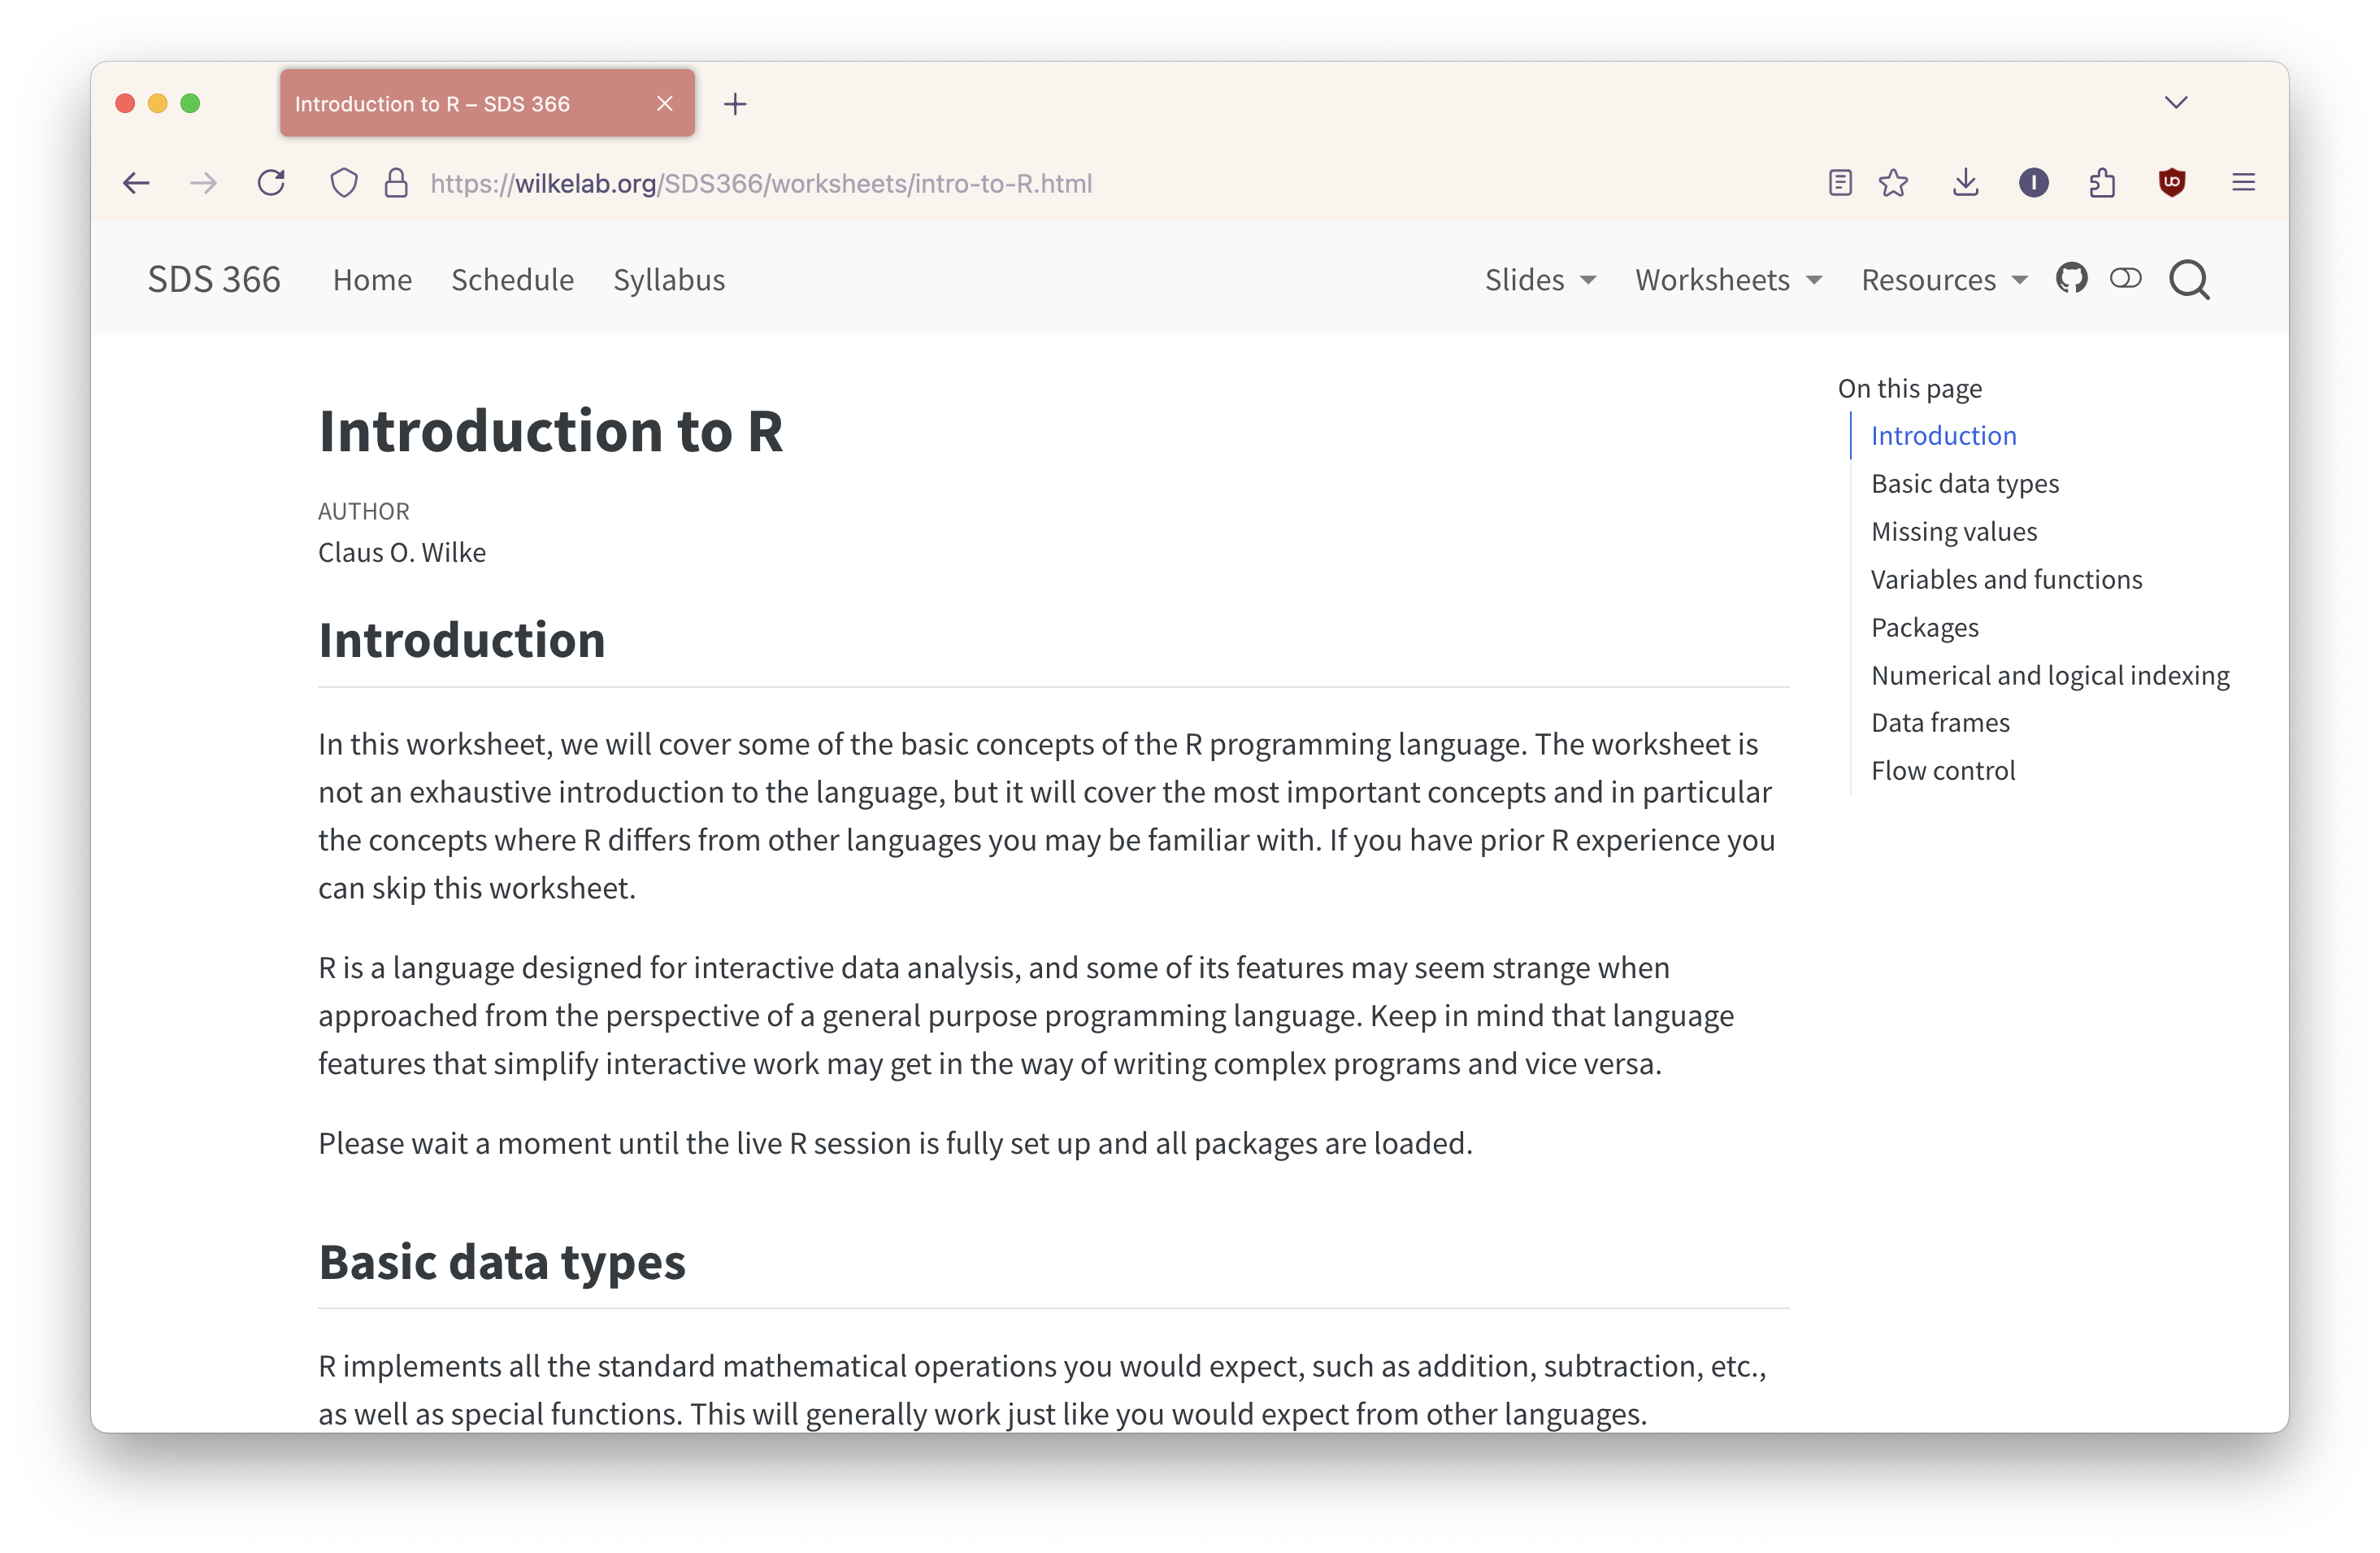Click the URL address field
The image size is (2380, 1553).
tap(1100, 183)
